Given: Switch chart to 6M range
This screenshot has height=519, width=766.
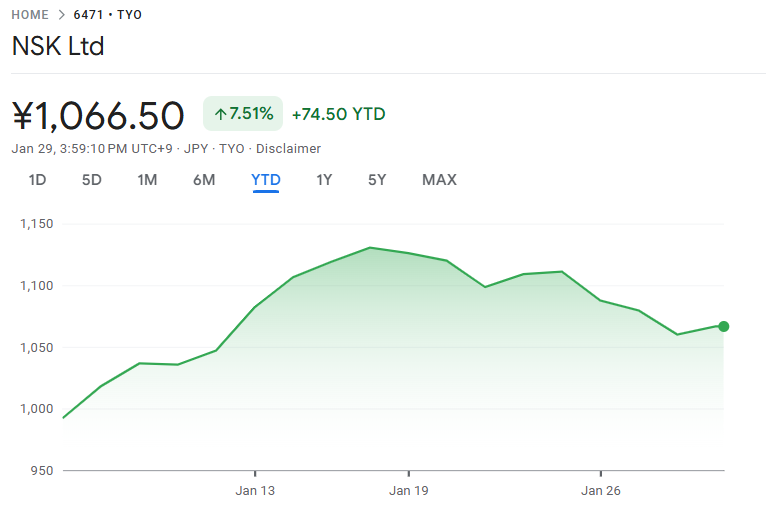Looking at the screenshot, I should [204, 180].
